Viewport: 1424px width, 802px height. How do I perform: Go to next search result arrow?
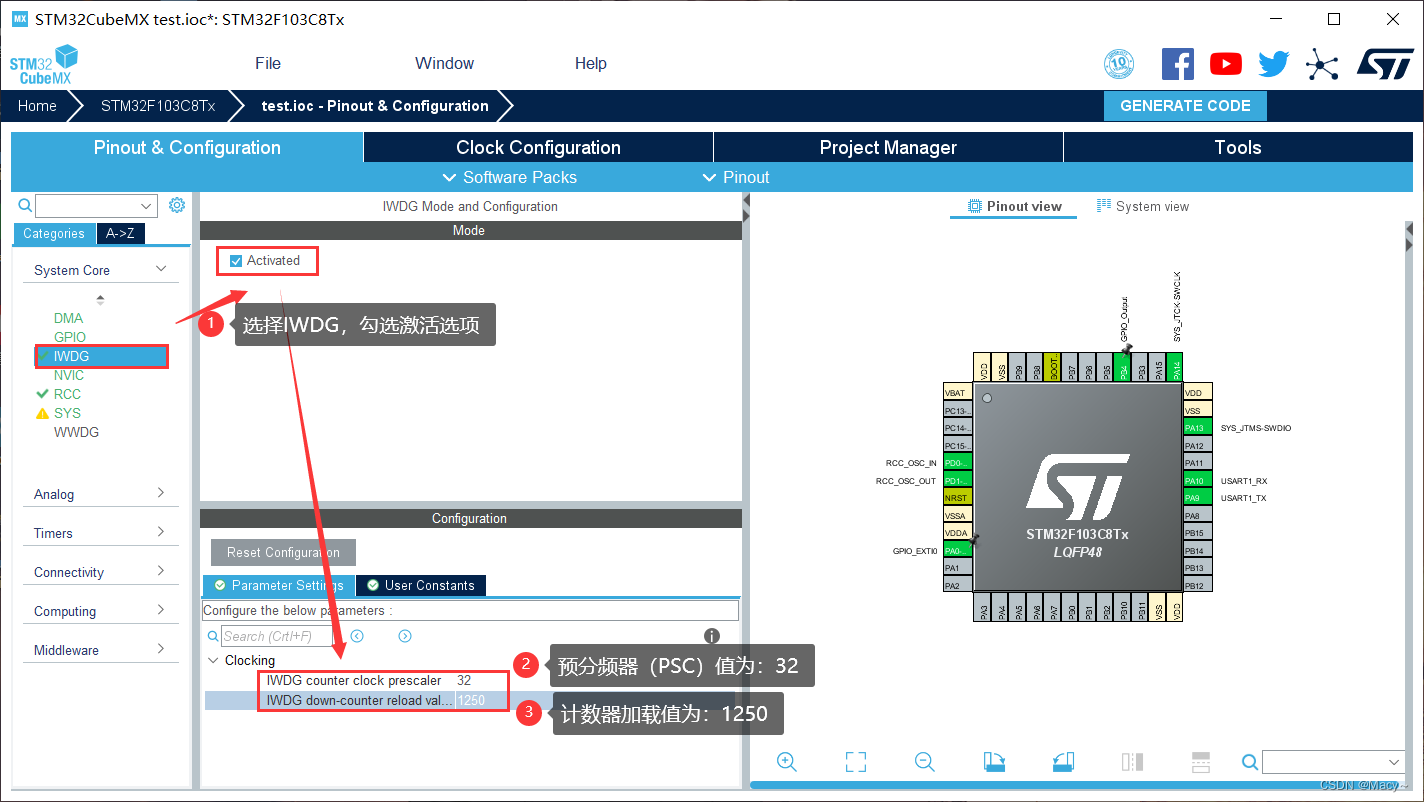pyautogui.click(x=405, y=636)
